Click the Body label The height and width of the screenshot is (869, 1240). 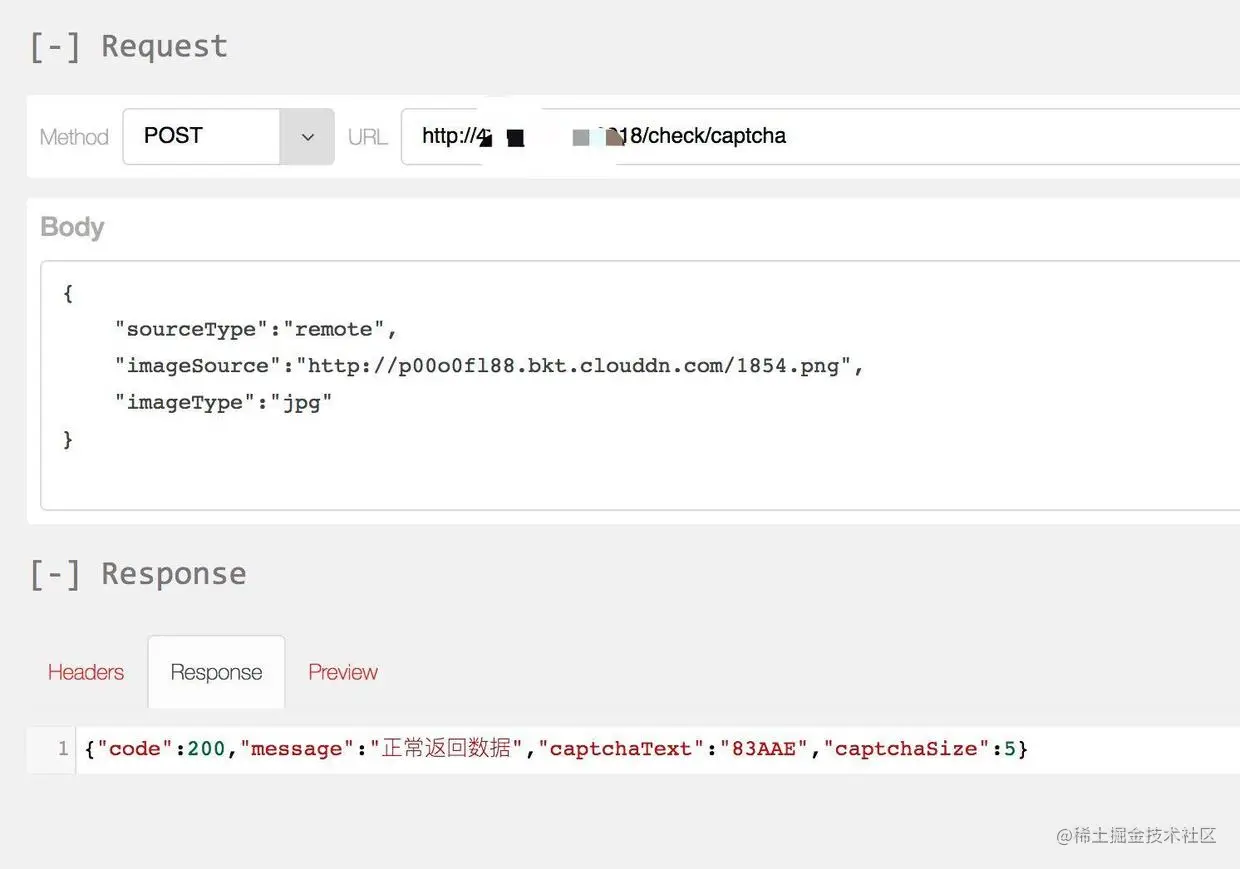[72, 227]
